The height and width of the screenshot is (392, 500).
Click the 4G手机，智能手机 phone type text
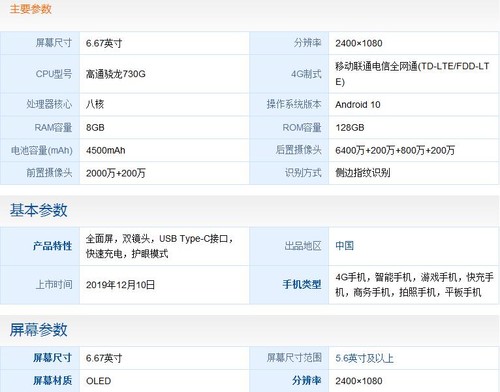(414, 285)
